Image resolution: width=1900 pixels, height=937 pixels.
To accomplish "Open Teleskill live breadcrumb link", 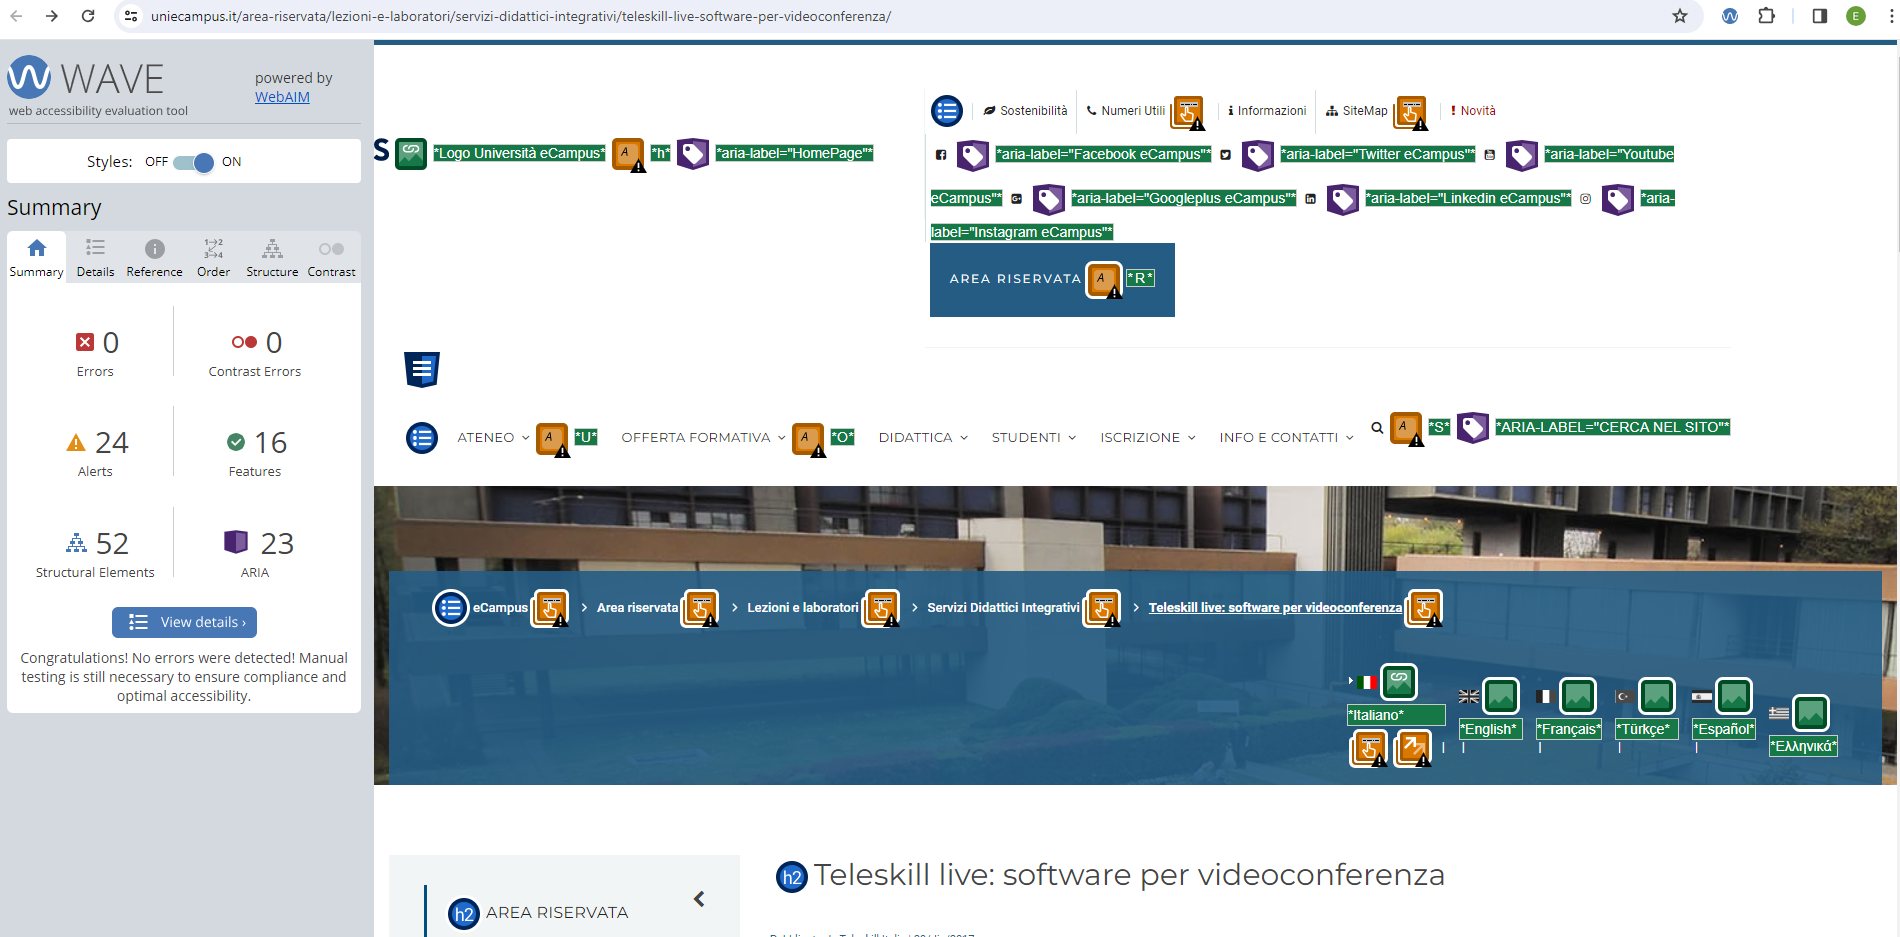I will [x=1275, y=608].
